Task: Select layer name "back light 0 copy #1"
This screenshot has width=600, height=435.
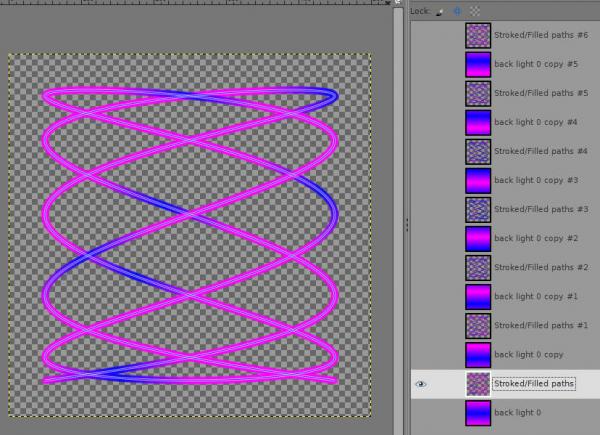Action: tap(536, 297)
